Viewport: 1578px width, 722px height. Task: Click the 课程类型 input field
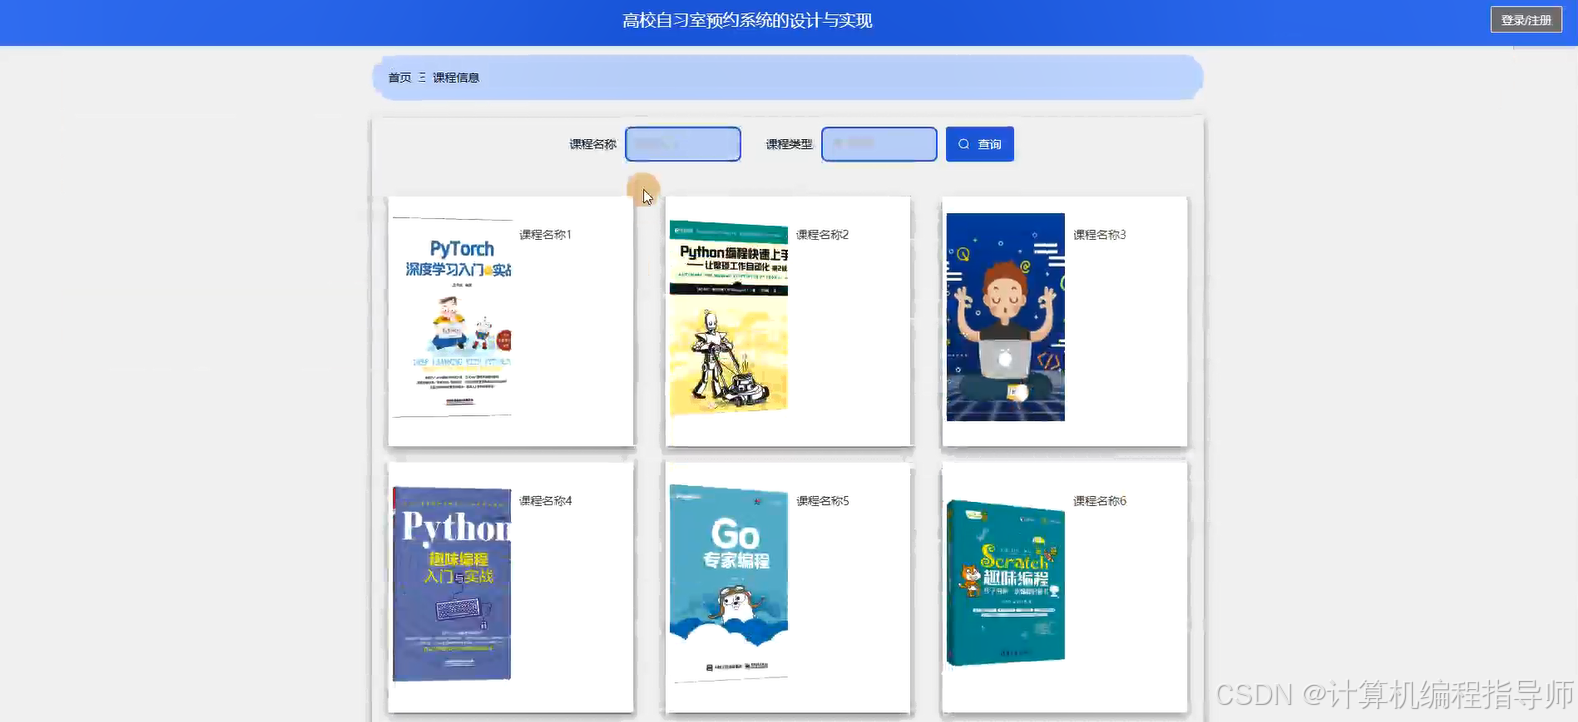pyautogui.click(x=879, y=144)
